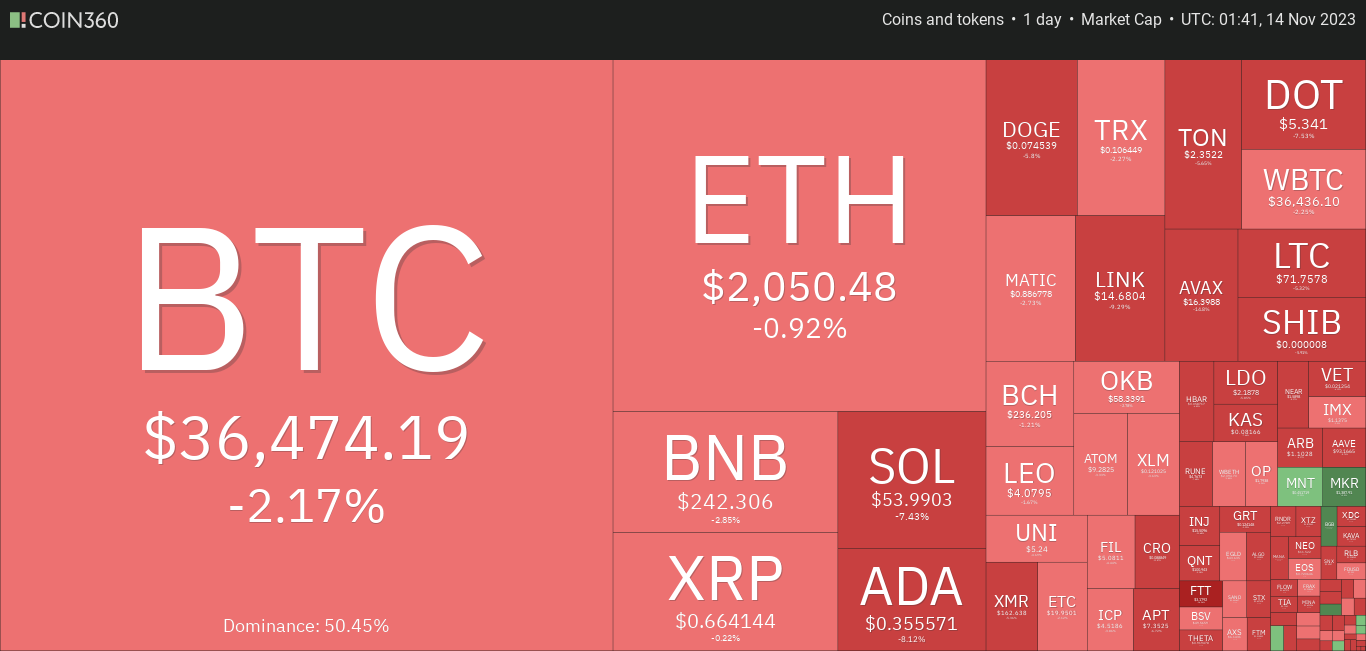Open the green MKR tile
The height and width of the screenshot is (651, 1366).
coord(1345,485)
